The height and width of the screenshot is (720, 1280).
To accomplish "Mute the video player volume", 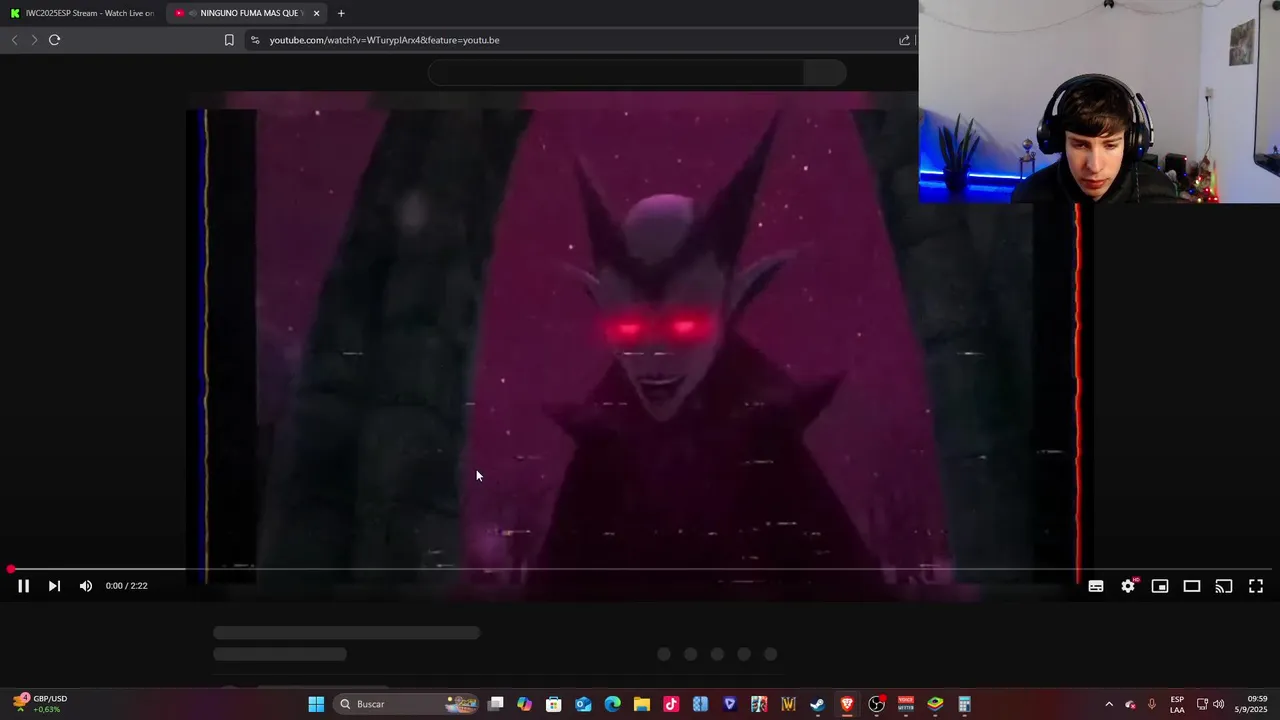I will tap(86, 586).
